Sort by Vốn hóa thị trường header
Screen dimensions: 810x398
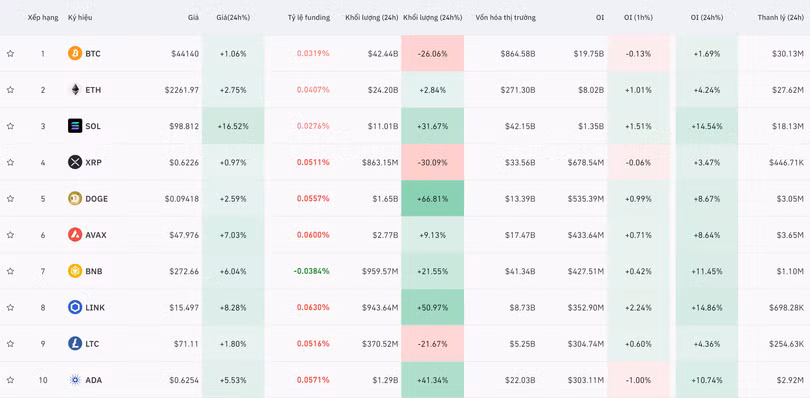tap(506, 18)
